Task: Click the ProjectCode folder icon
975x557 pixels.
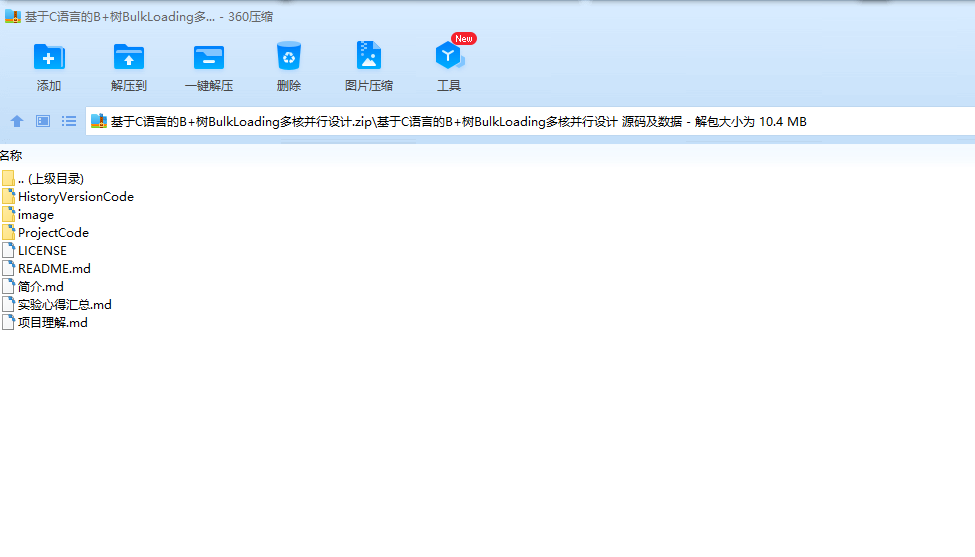Action: 8,233
